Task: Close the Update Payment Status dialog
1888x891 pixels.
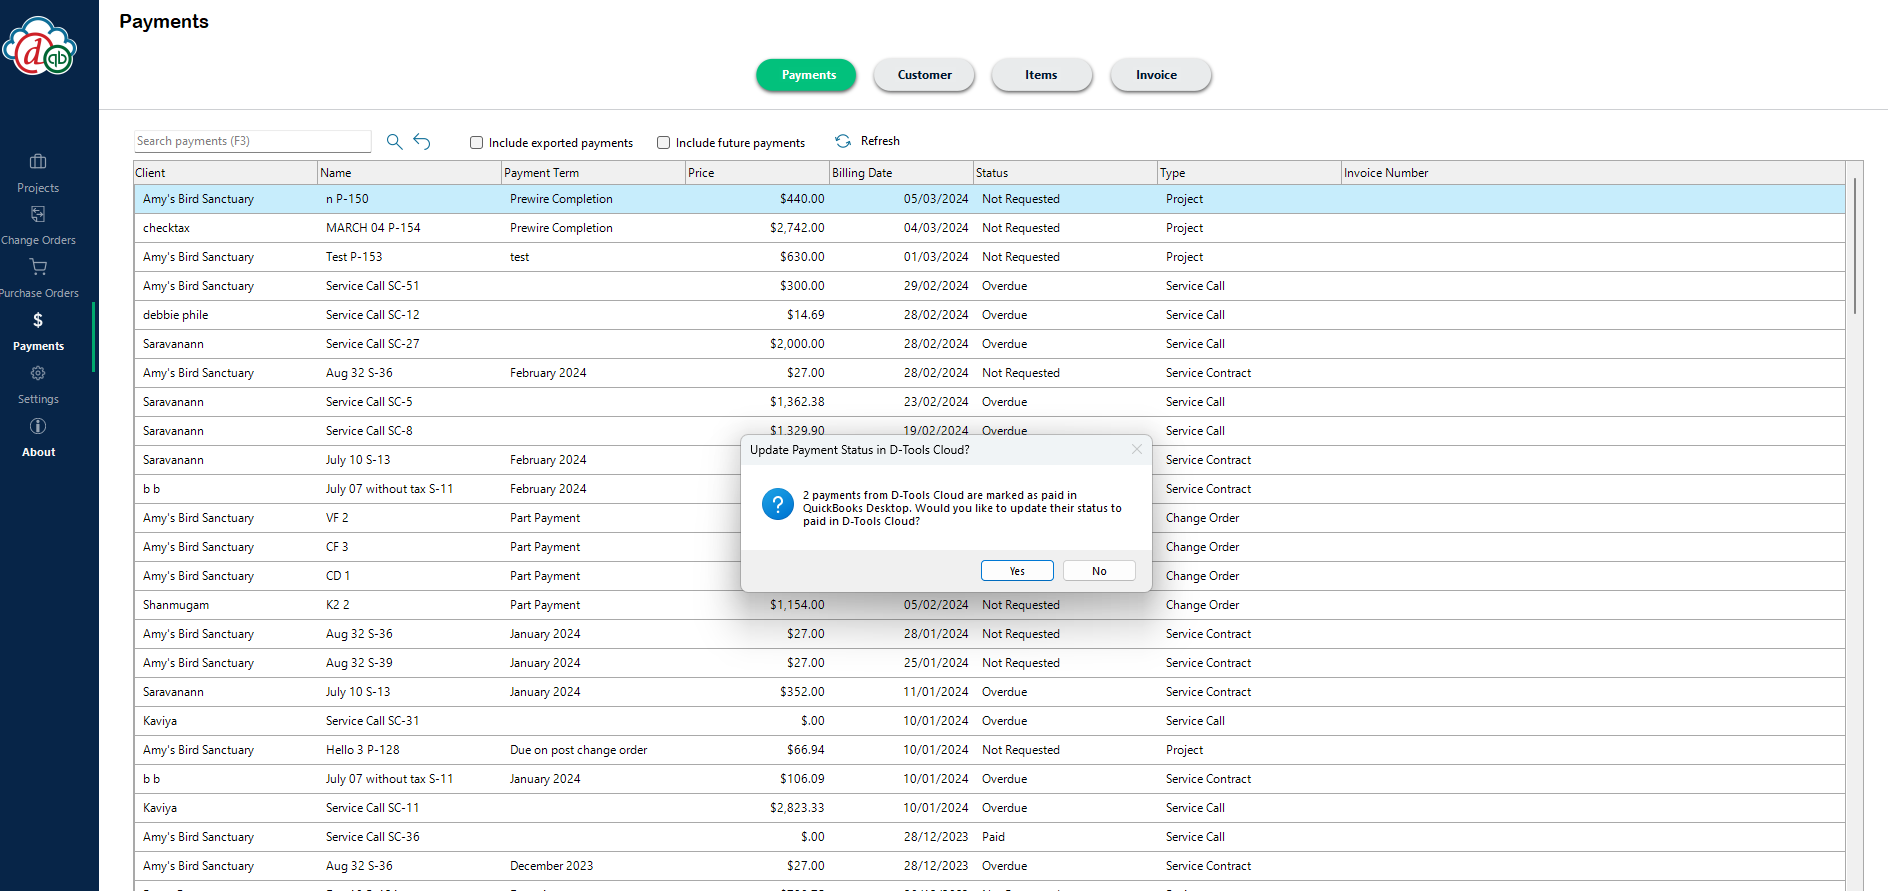Action: 1136,449
